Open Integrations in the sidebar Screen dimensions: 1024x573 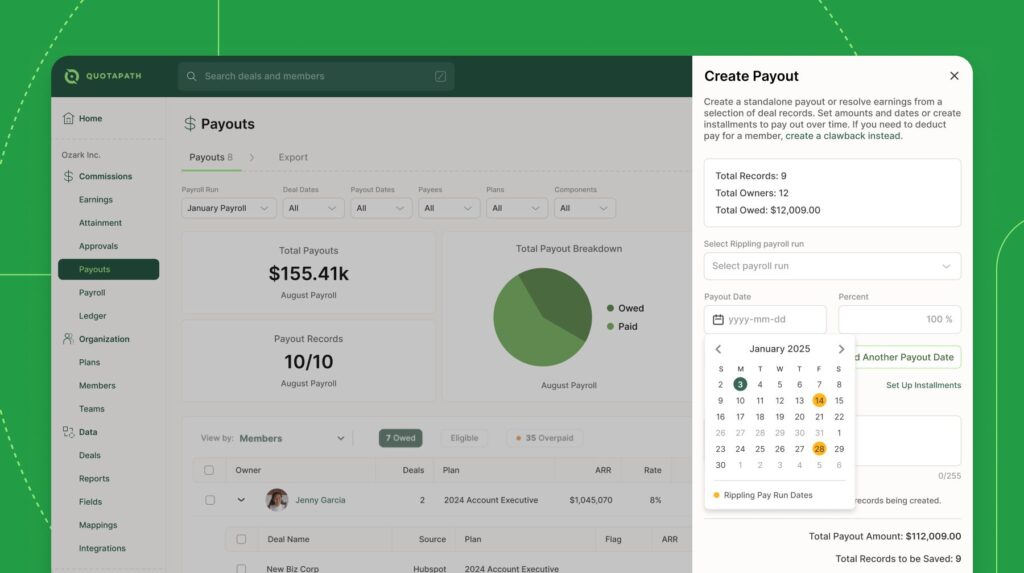coord(102,548)
